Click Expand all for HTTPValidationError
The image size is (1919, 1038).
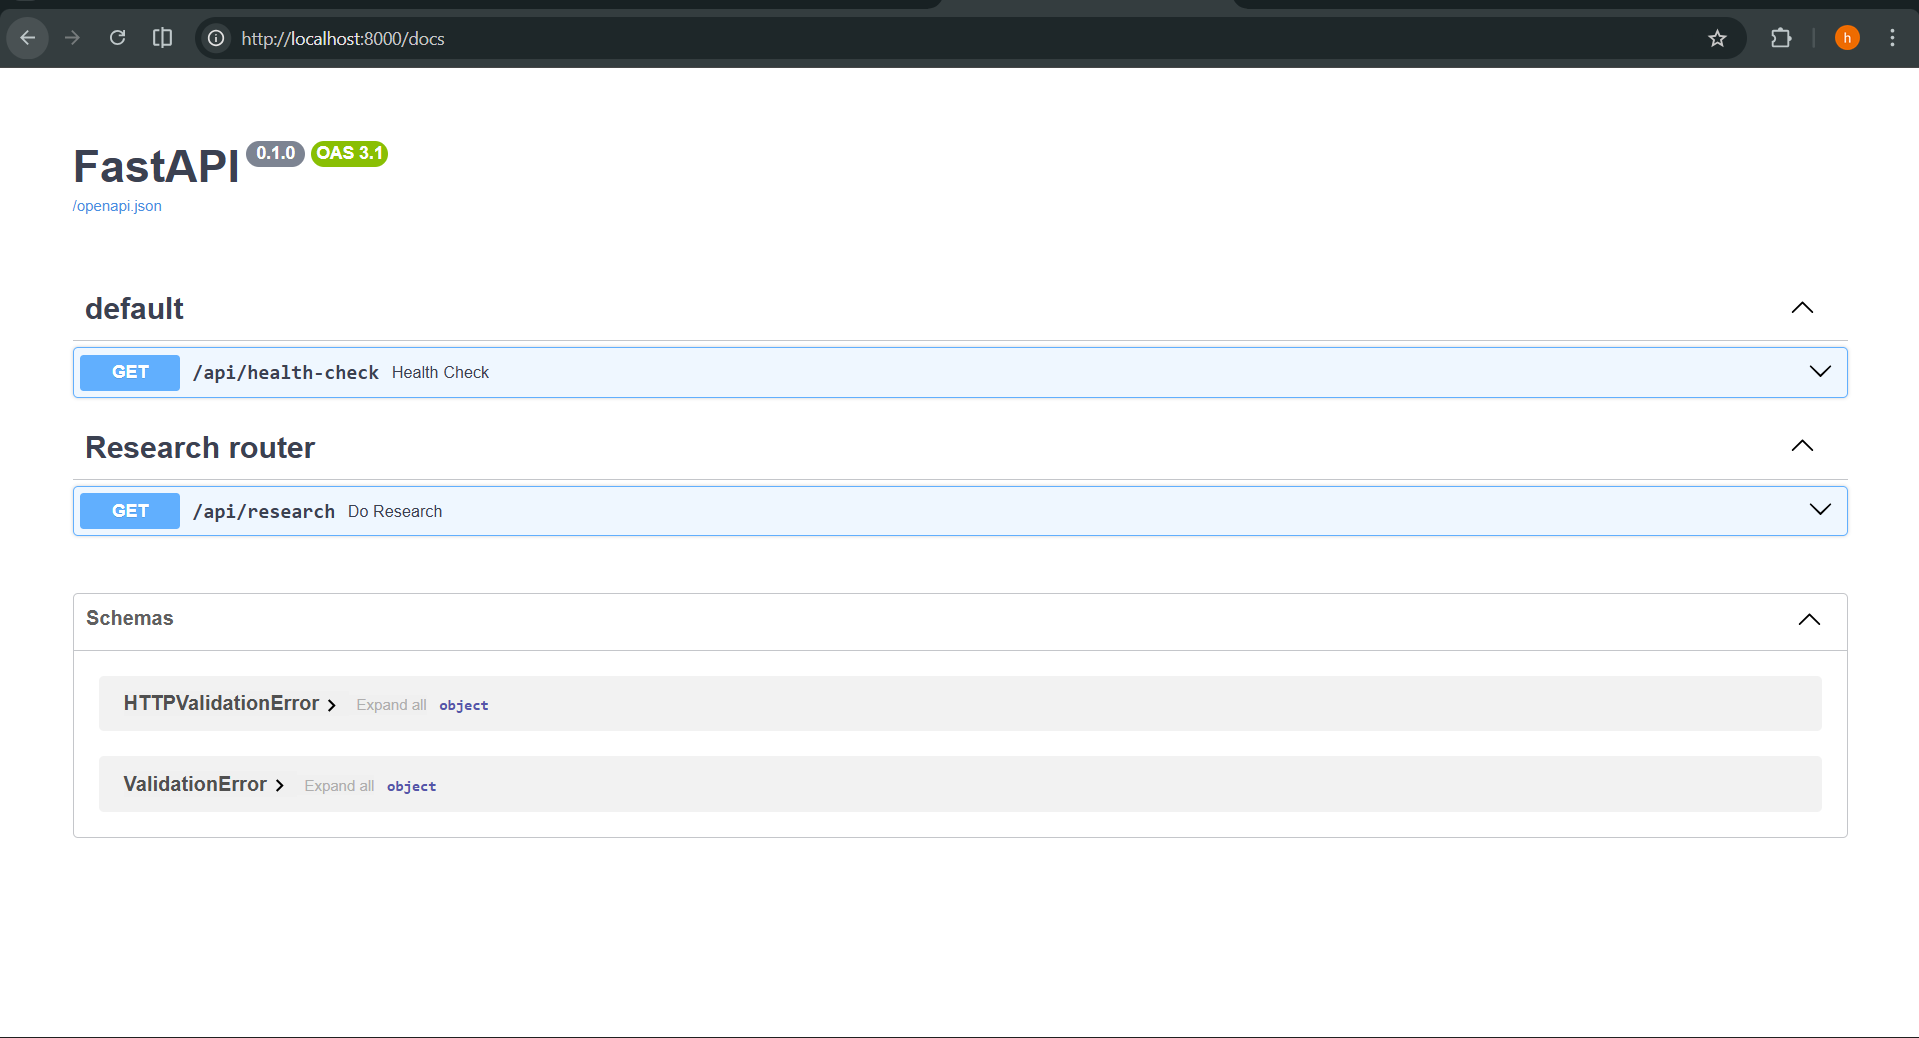(391, 705)
